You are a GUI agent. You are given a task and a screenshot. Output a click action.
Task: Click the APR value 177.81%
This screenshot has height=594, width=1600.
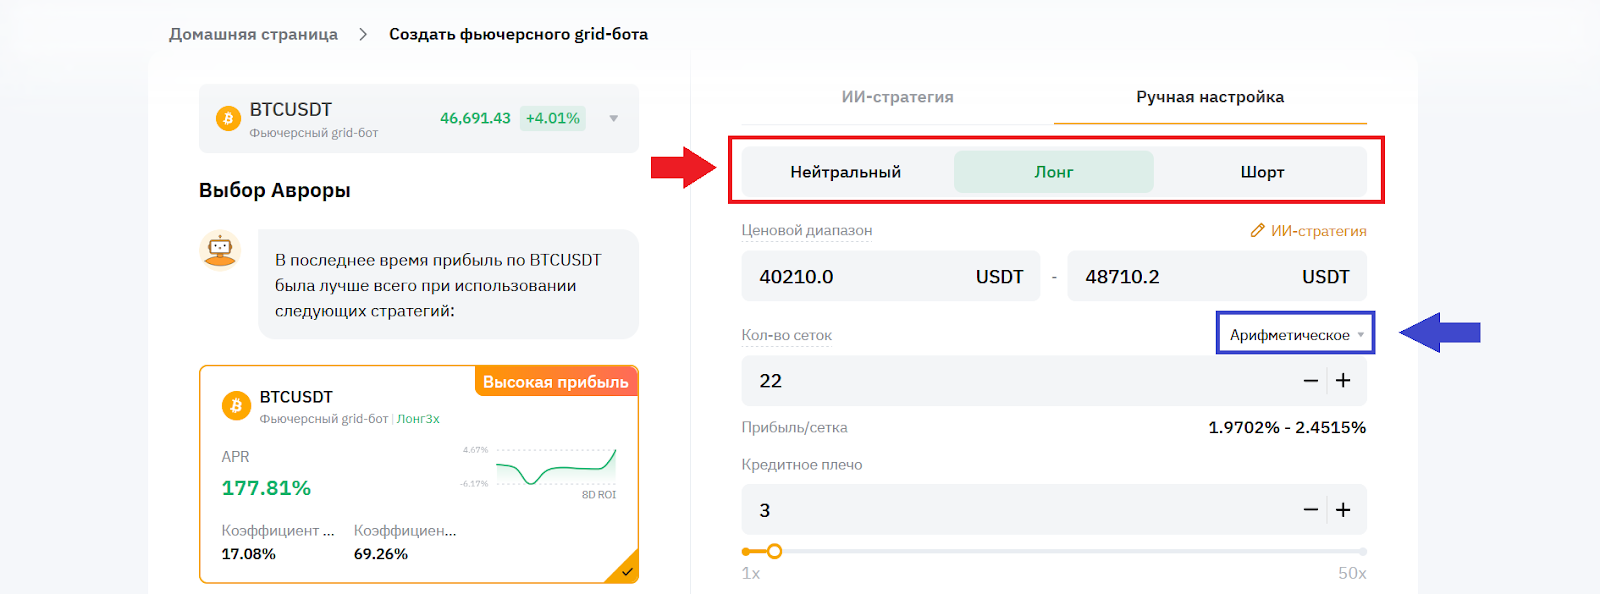point(266,488)
